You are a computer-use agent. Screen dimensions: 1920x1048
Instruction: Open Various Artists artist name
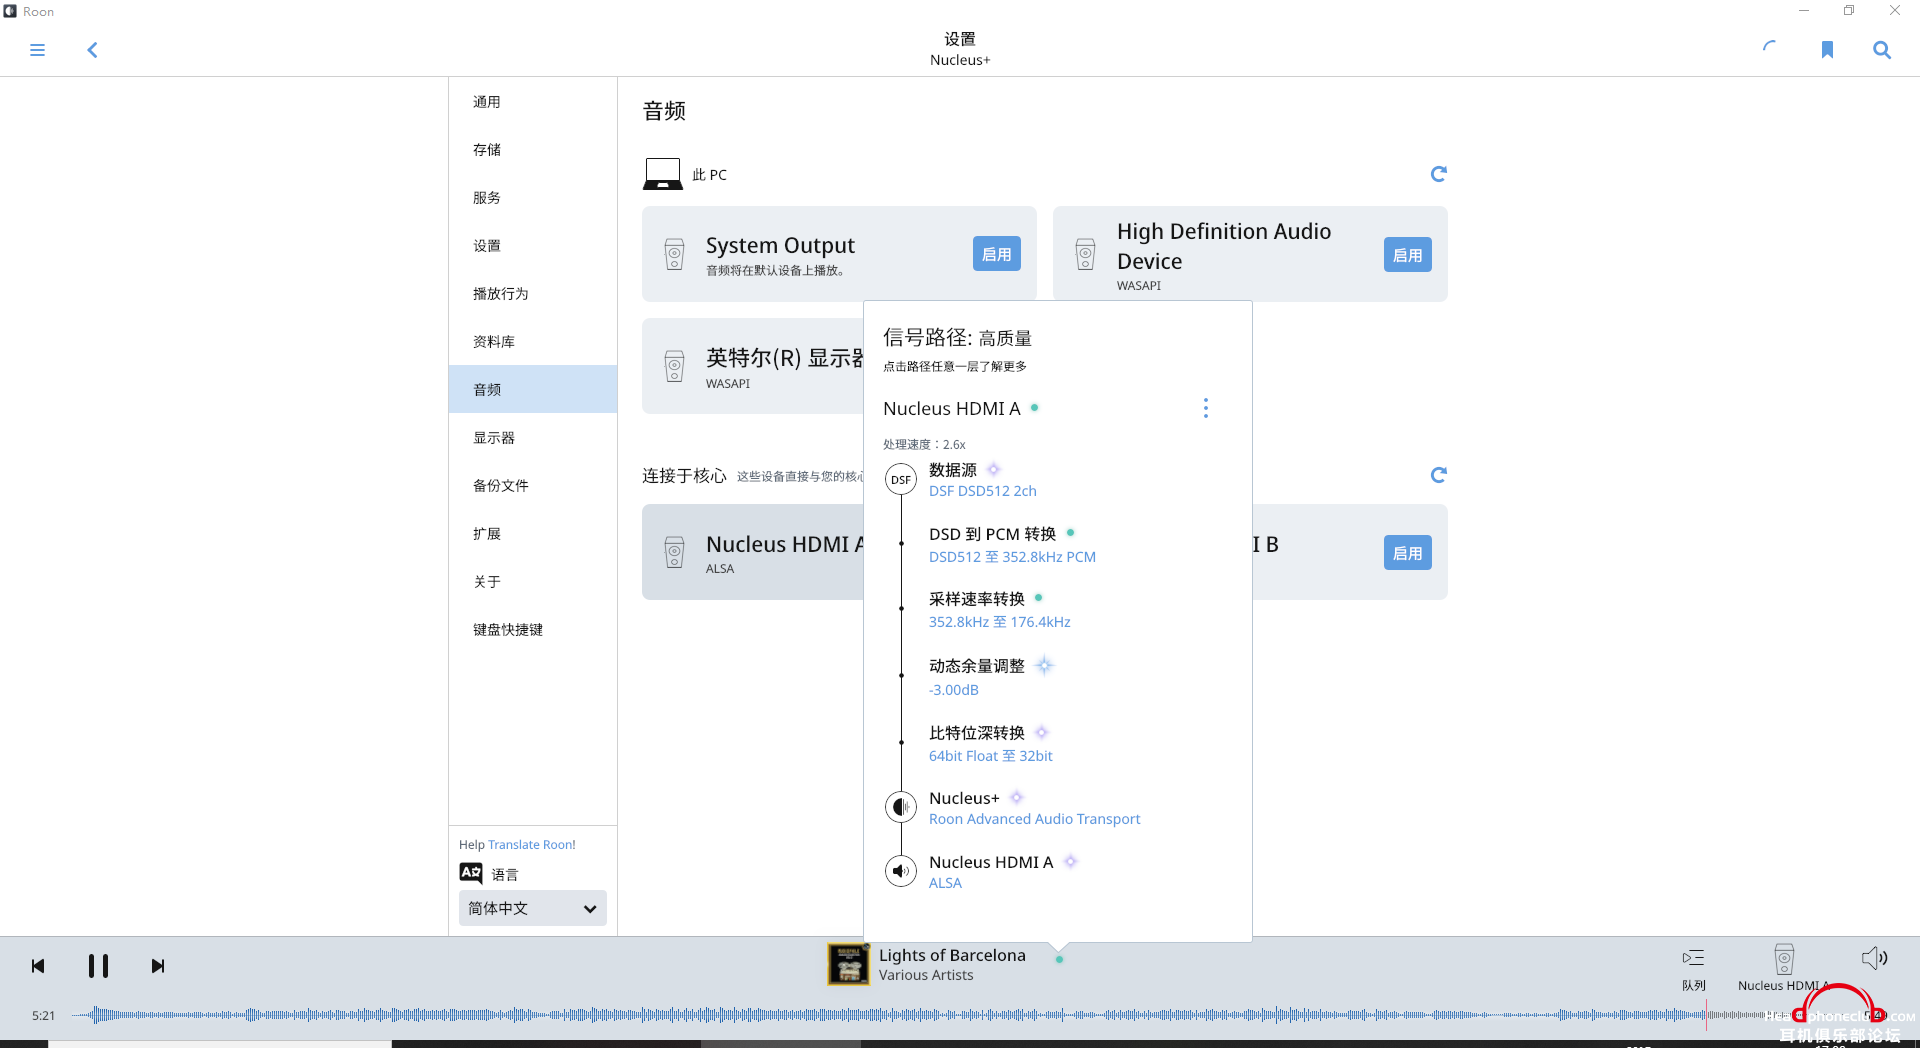(926, 975)
